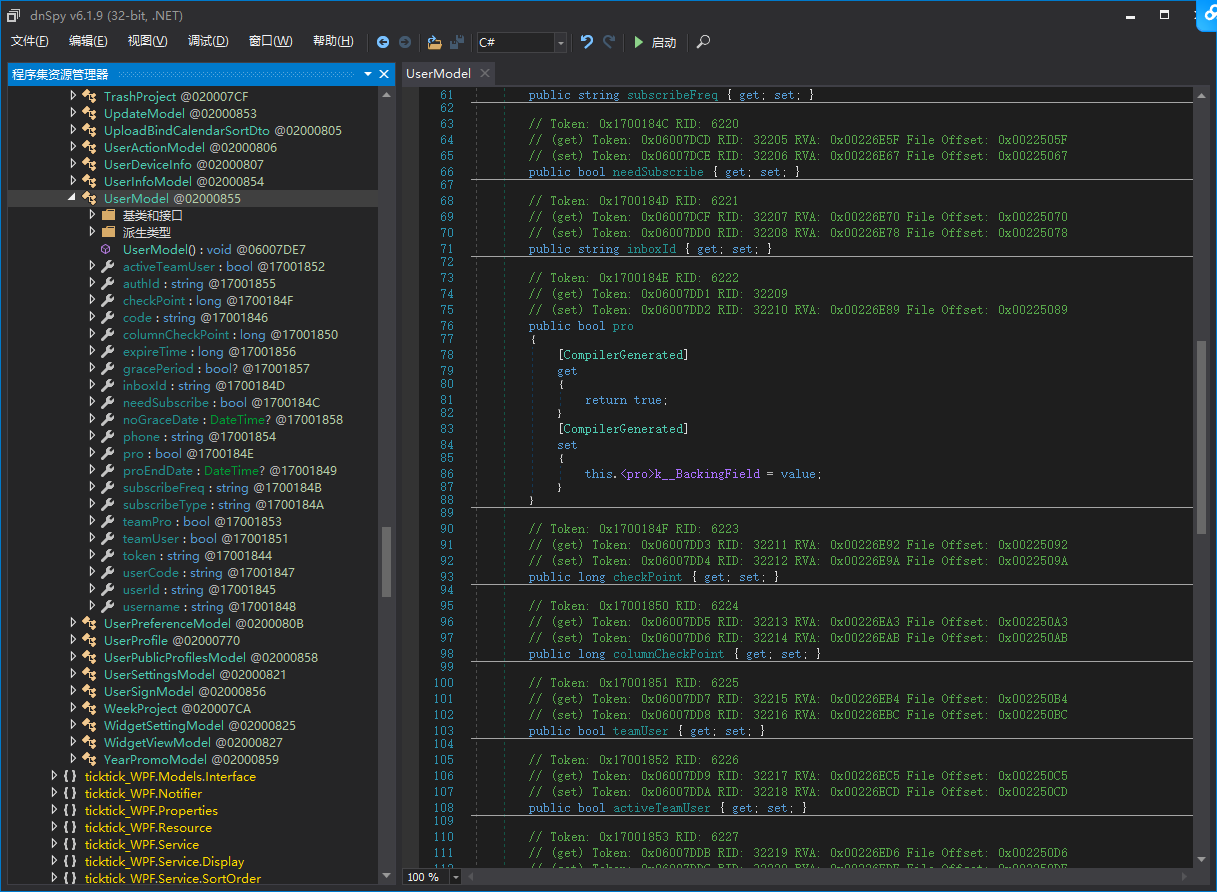Click the navigate back arrow icon

point(383,42)
